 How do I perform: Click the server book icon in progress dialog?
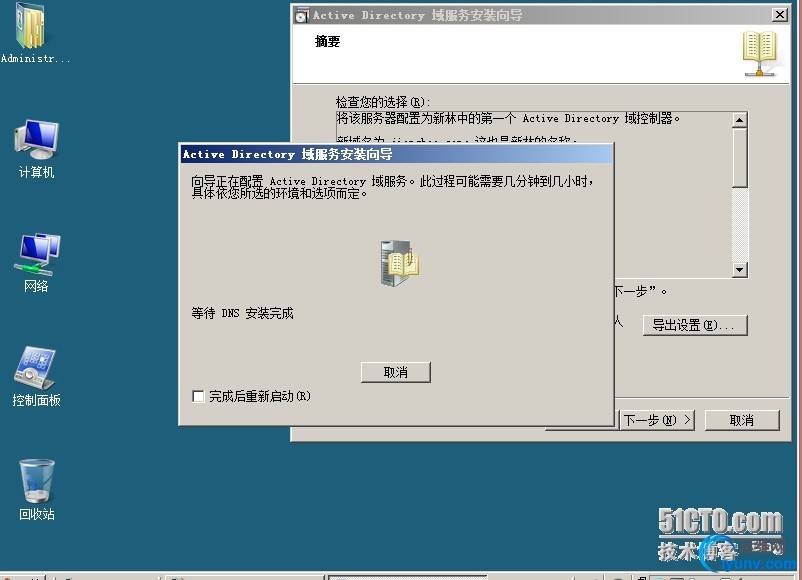399,263
